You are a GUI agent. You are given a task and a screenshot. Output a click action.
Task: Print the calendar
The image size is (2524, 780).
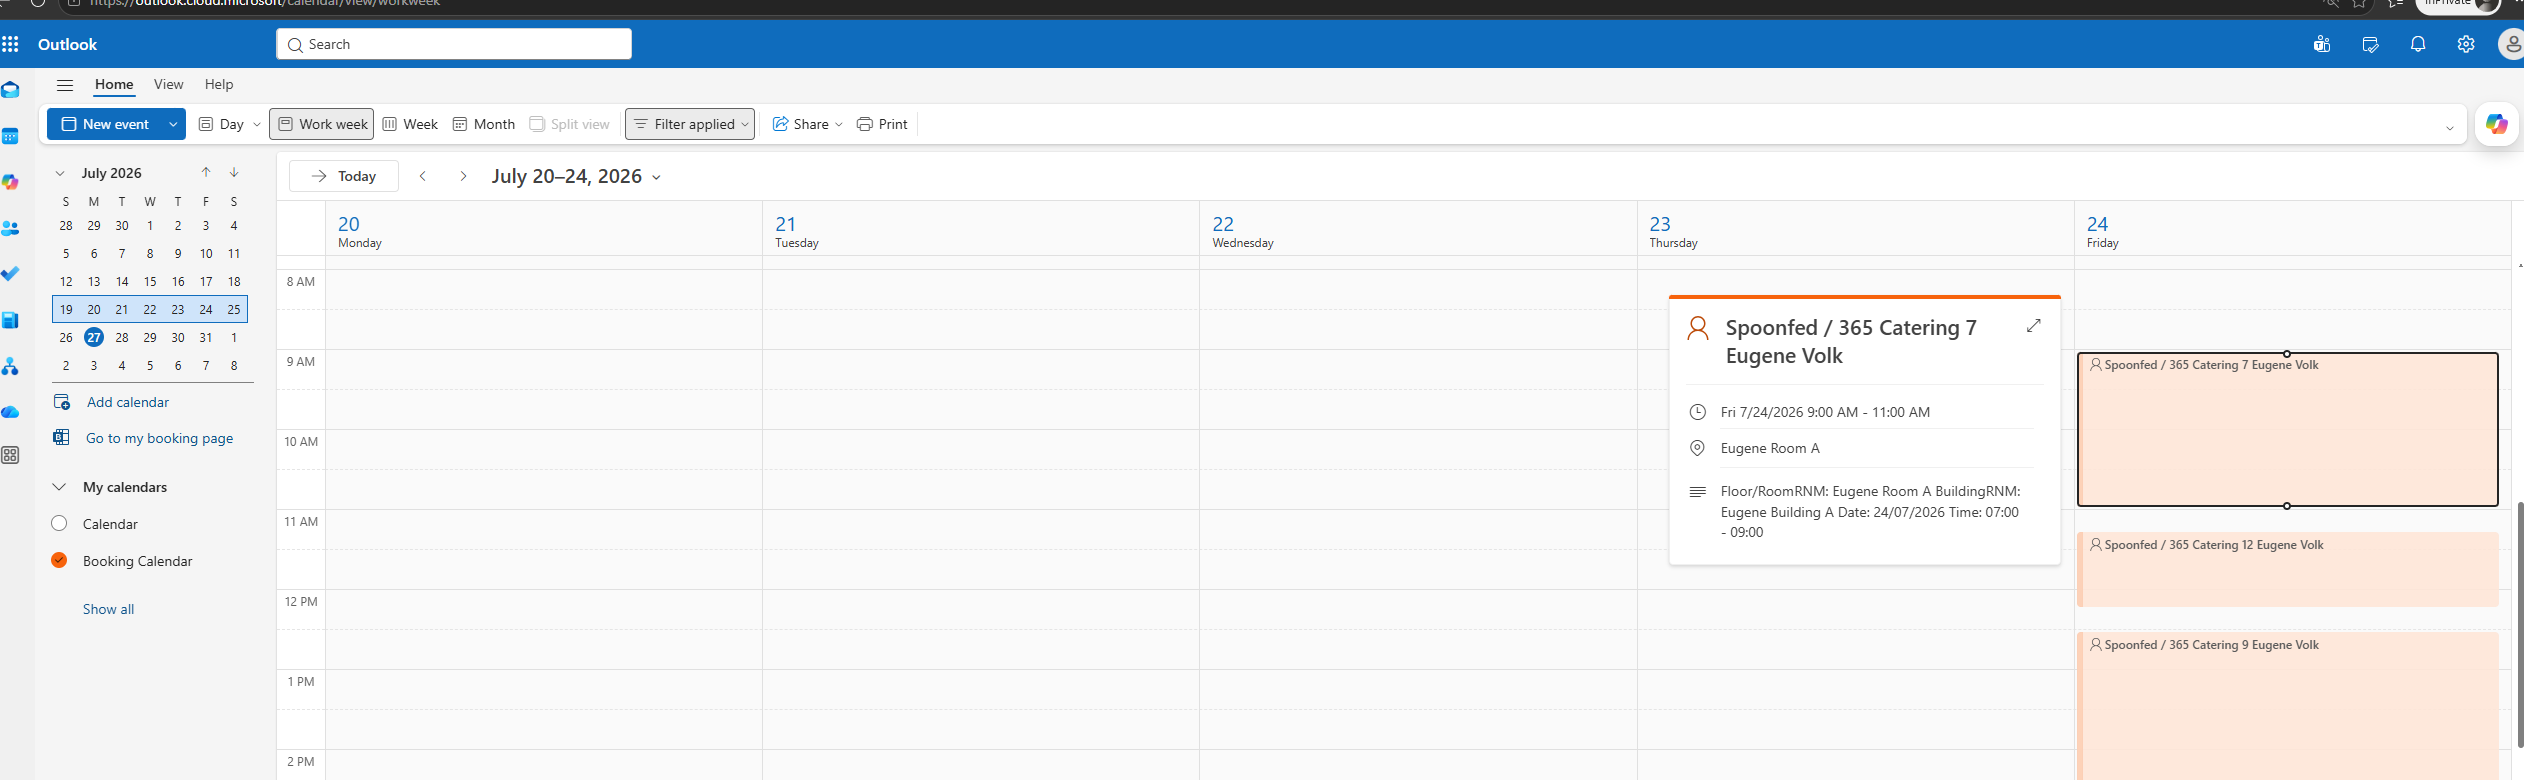coord(882,124)
